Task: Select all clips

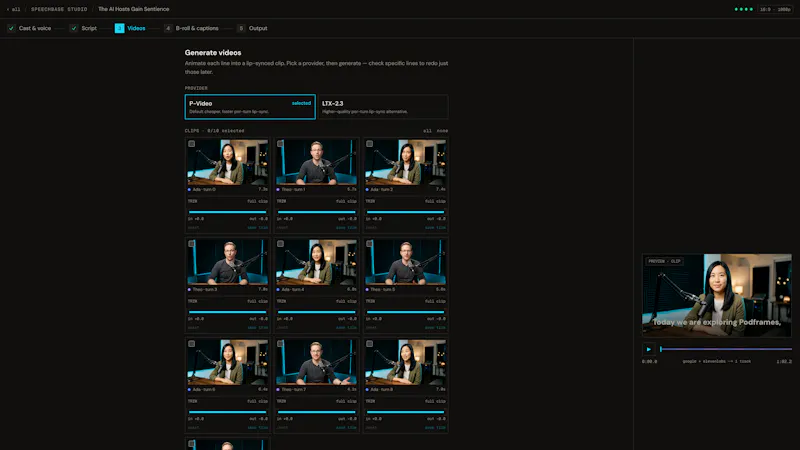Action: tap(427, 131)
